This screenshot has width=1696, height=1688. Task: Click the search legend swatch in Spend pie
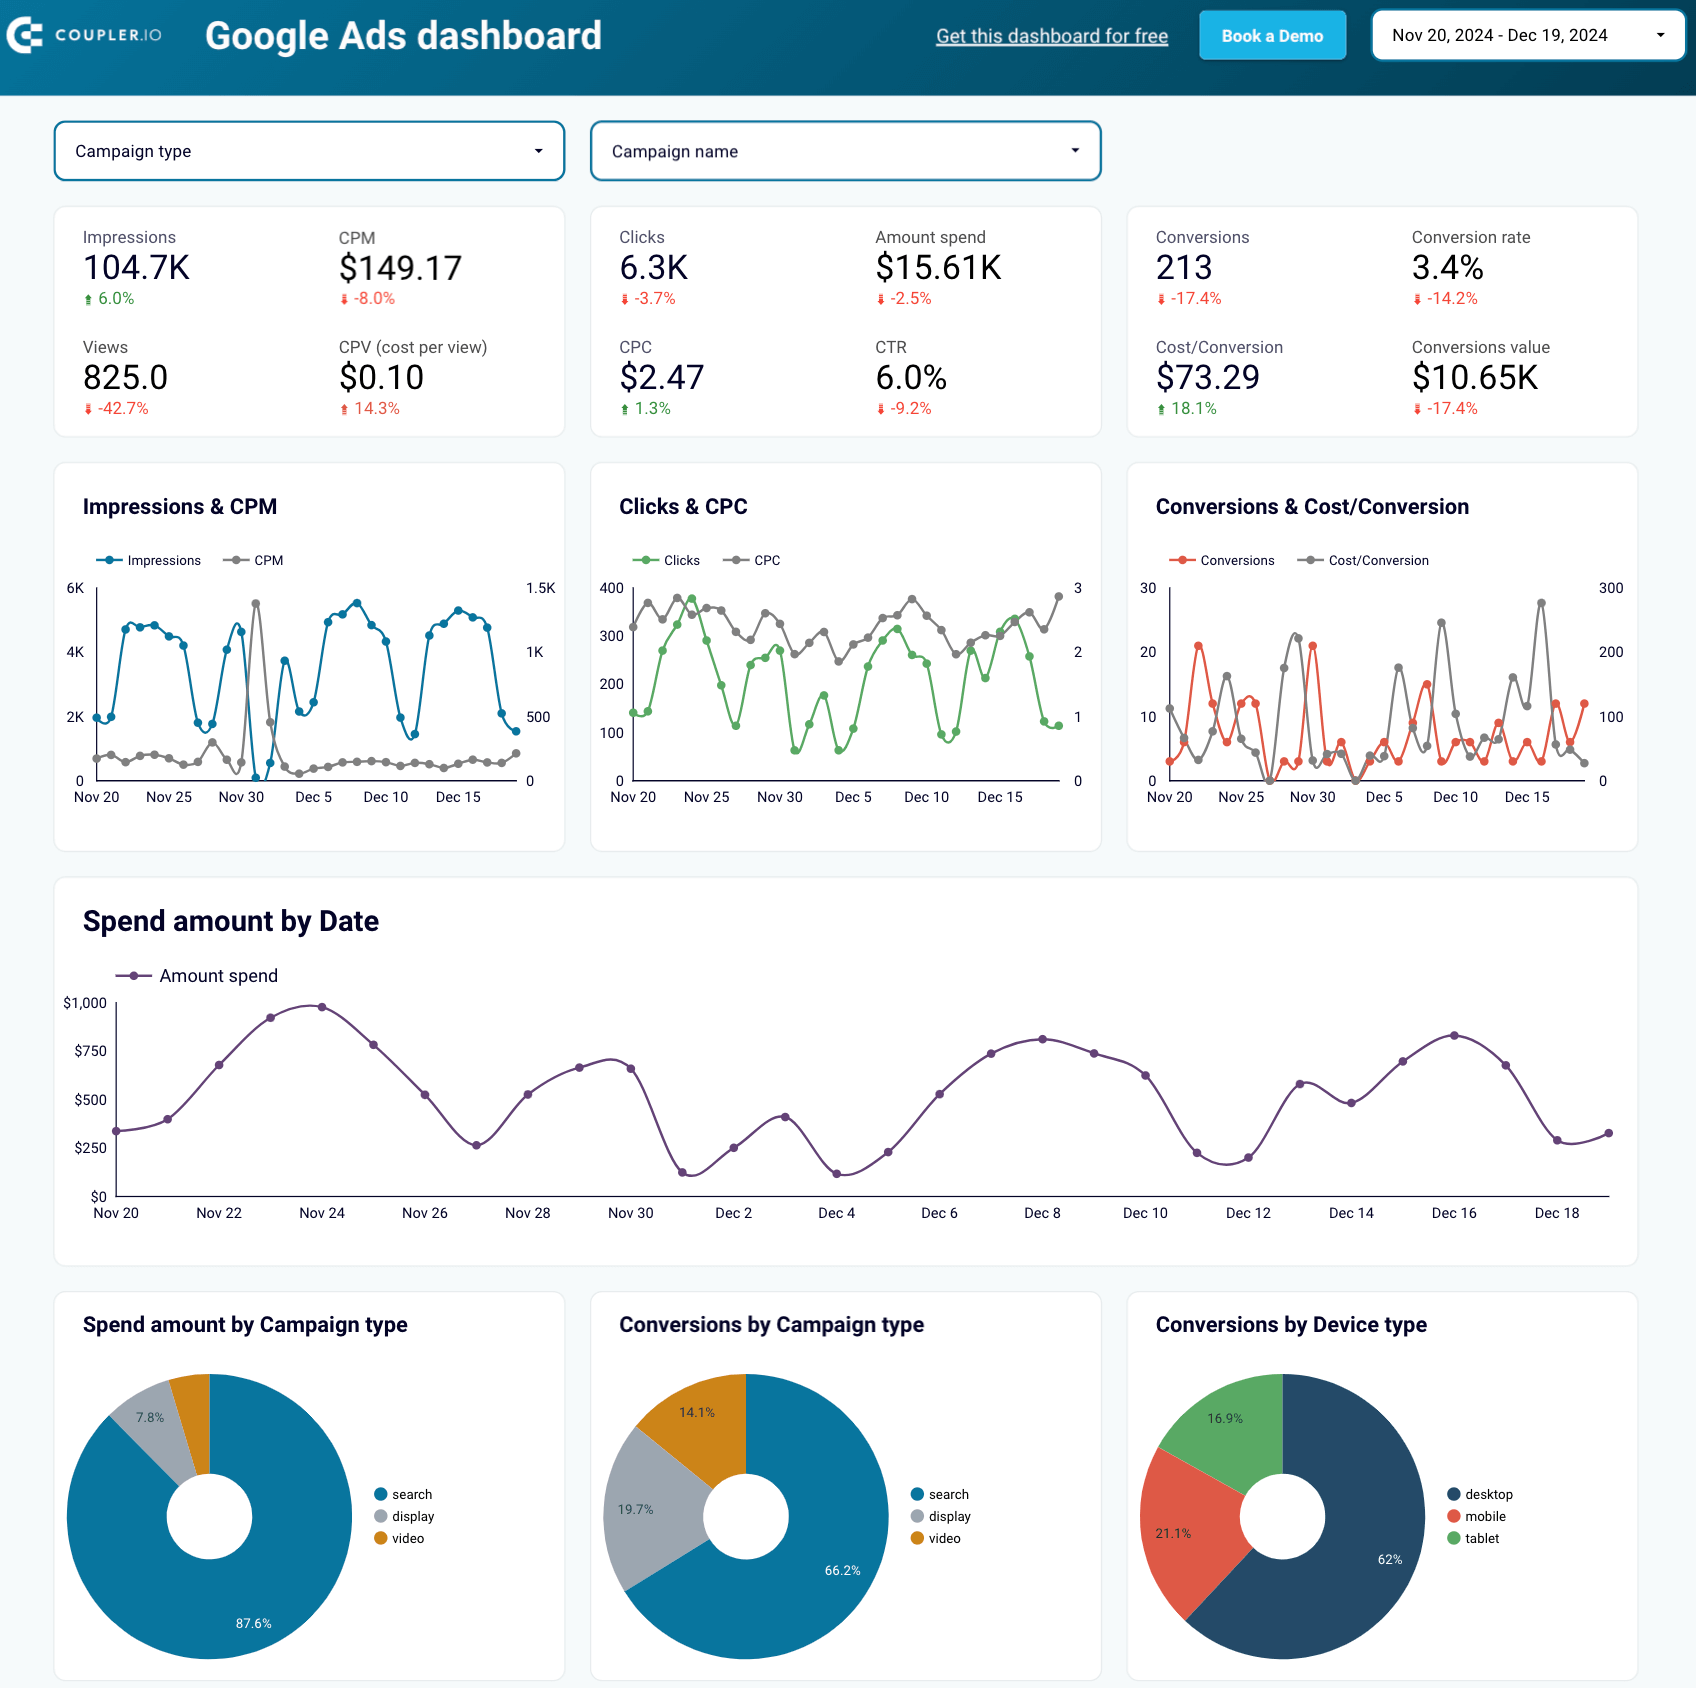[x=380, y=1494]
